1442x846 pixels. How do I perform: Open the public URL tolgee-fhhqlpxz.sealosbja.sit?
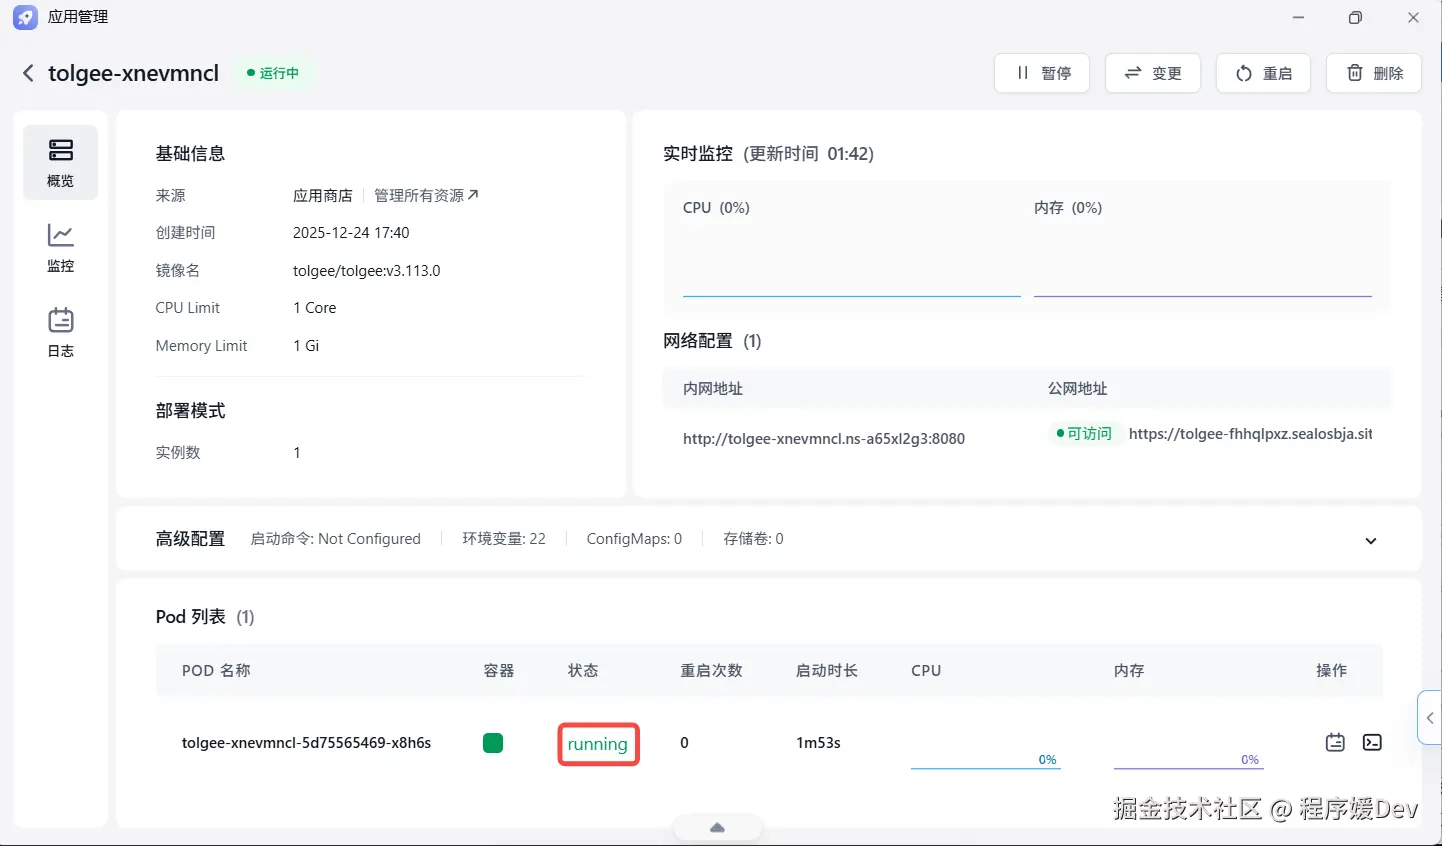1251,433
